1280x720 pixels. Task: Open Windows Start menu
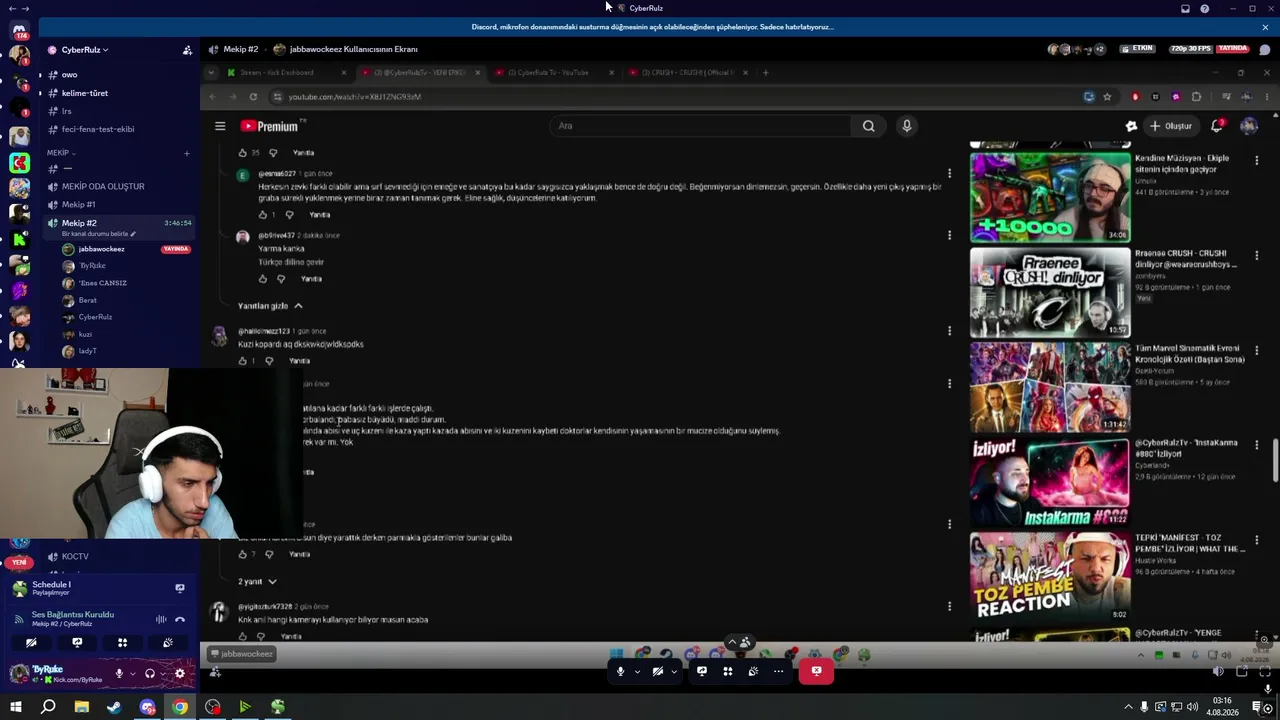coord(15,707)
